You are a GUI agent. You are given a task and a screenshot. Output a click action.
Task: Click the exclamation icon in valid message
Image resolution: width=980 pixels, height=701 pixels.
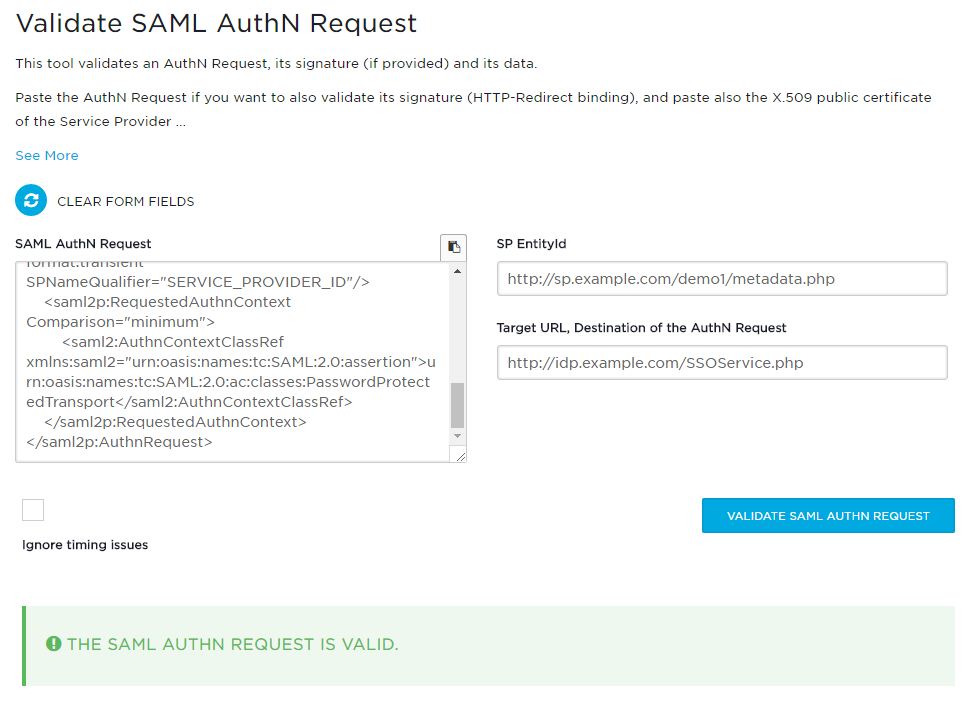54,644
